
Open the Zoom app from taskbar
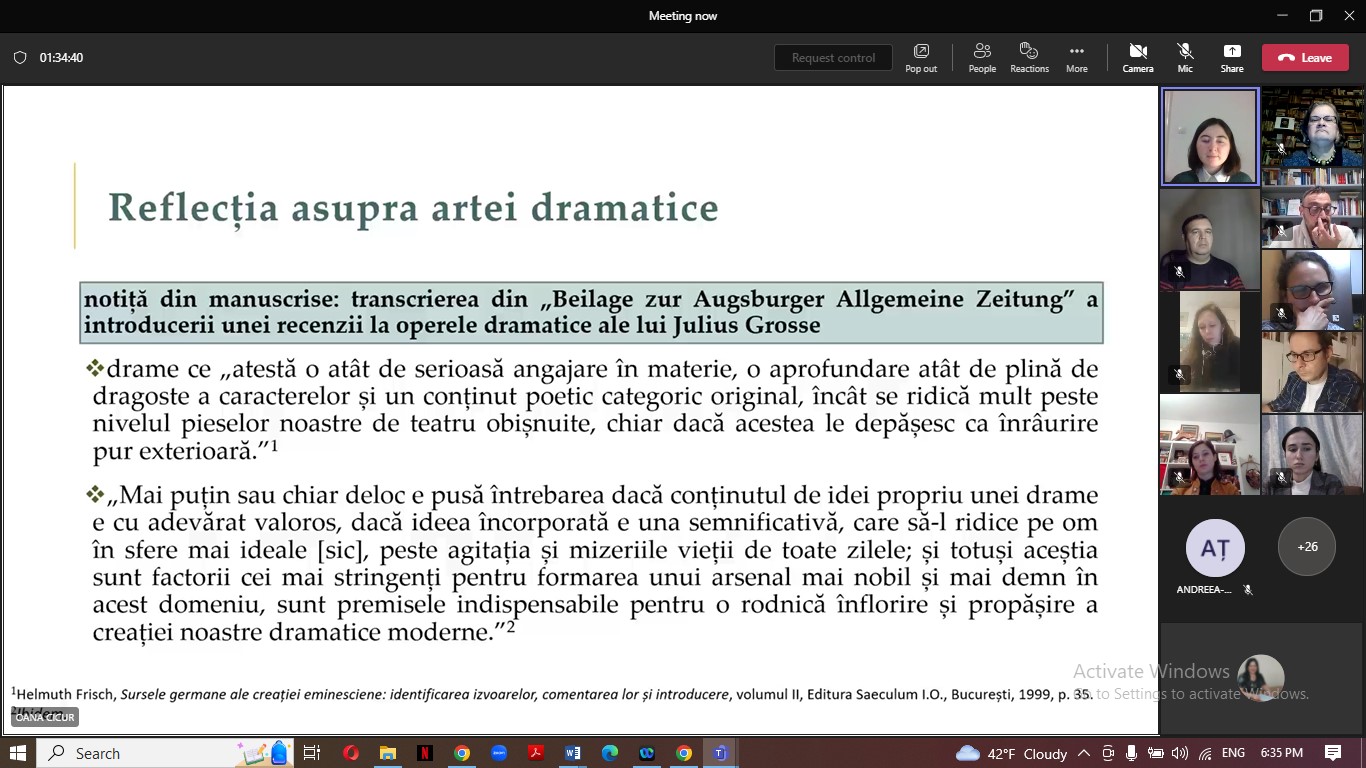(499, 753)
